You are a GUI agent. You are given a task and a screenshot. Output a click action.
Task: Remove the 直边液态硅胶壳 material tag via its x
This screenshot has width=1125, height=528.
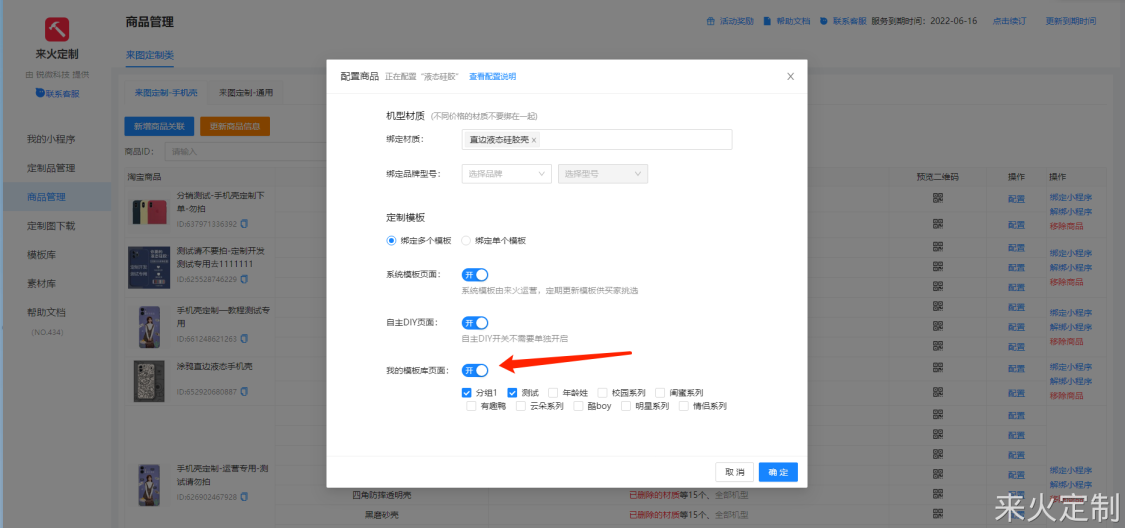(x=534, y=140)
